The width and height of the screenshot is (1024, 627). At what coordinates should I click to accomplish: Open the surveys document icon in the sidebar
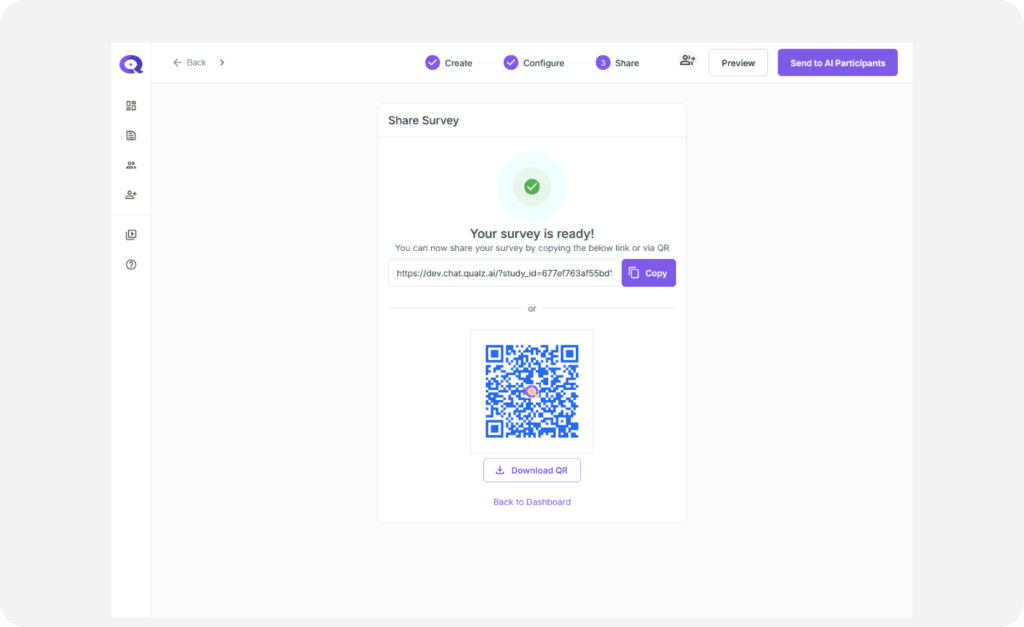pyautogui.click(x=131, y=135)
